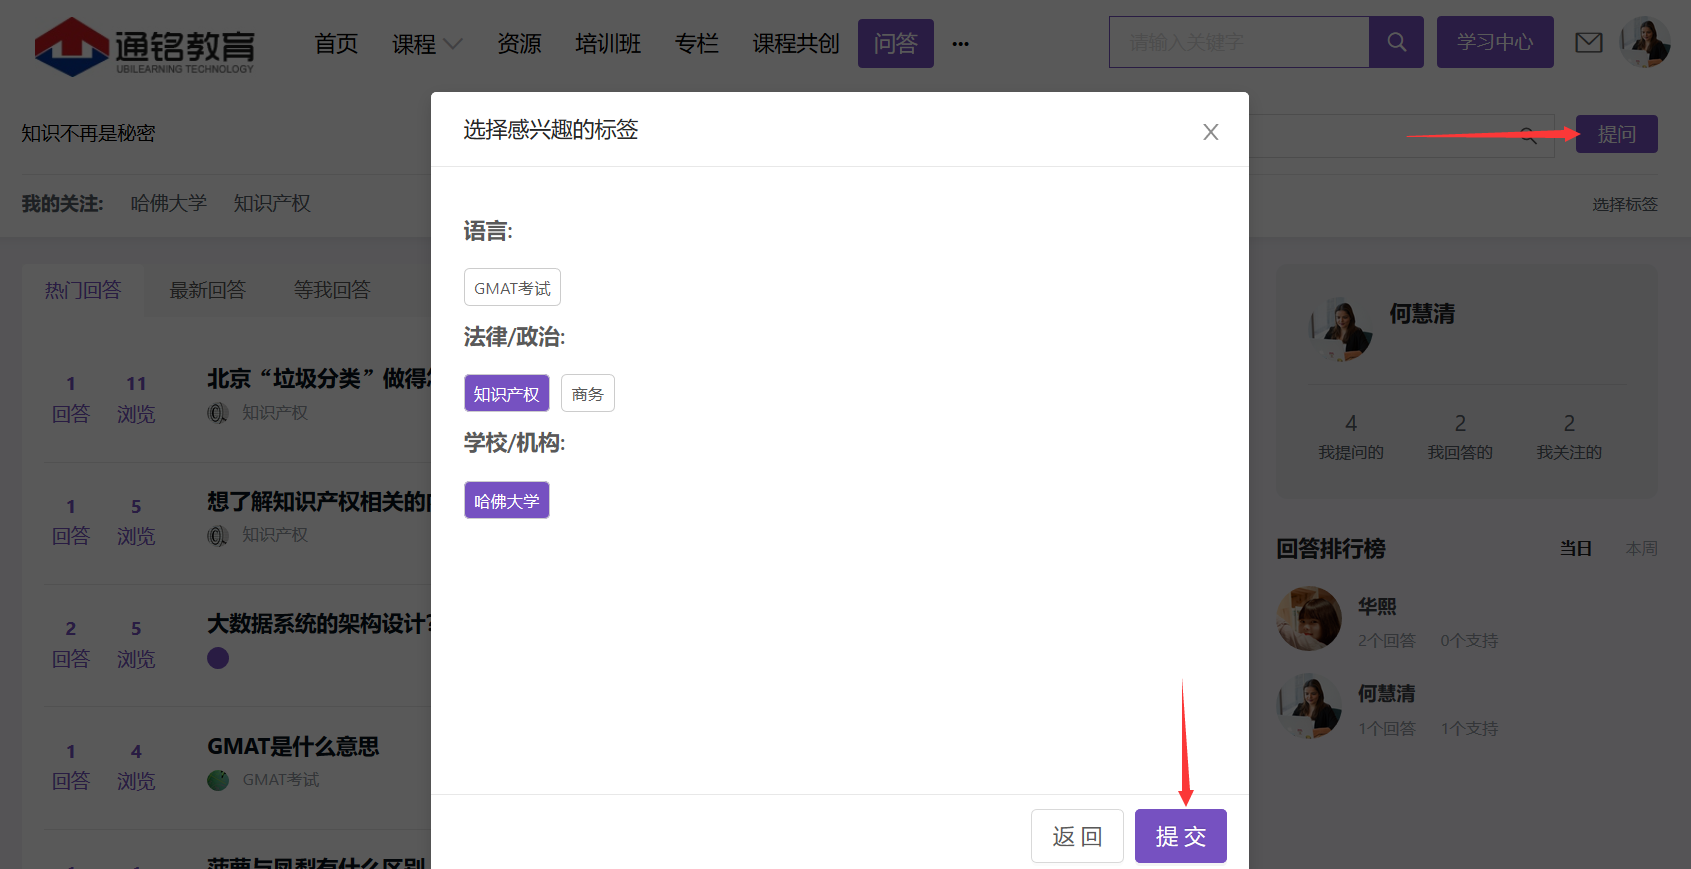The height and width of the screenshot is (869, 1691).
Task: Switch to 等我回答 tab
Action: pos(332,291)
